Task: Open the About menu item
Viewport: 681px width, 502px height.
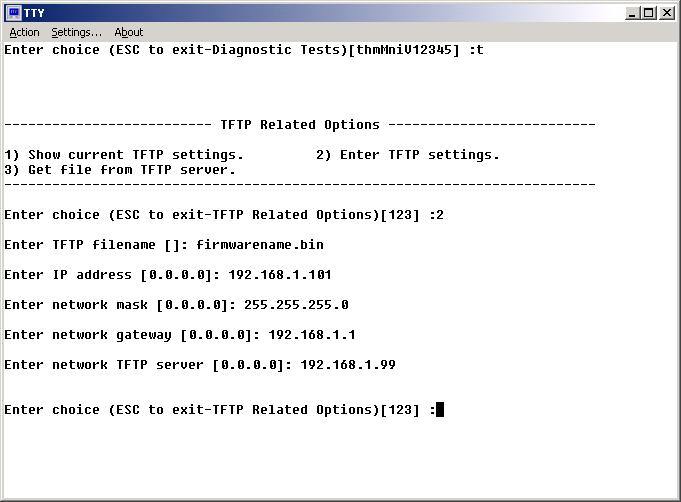Action: [128, 32]
